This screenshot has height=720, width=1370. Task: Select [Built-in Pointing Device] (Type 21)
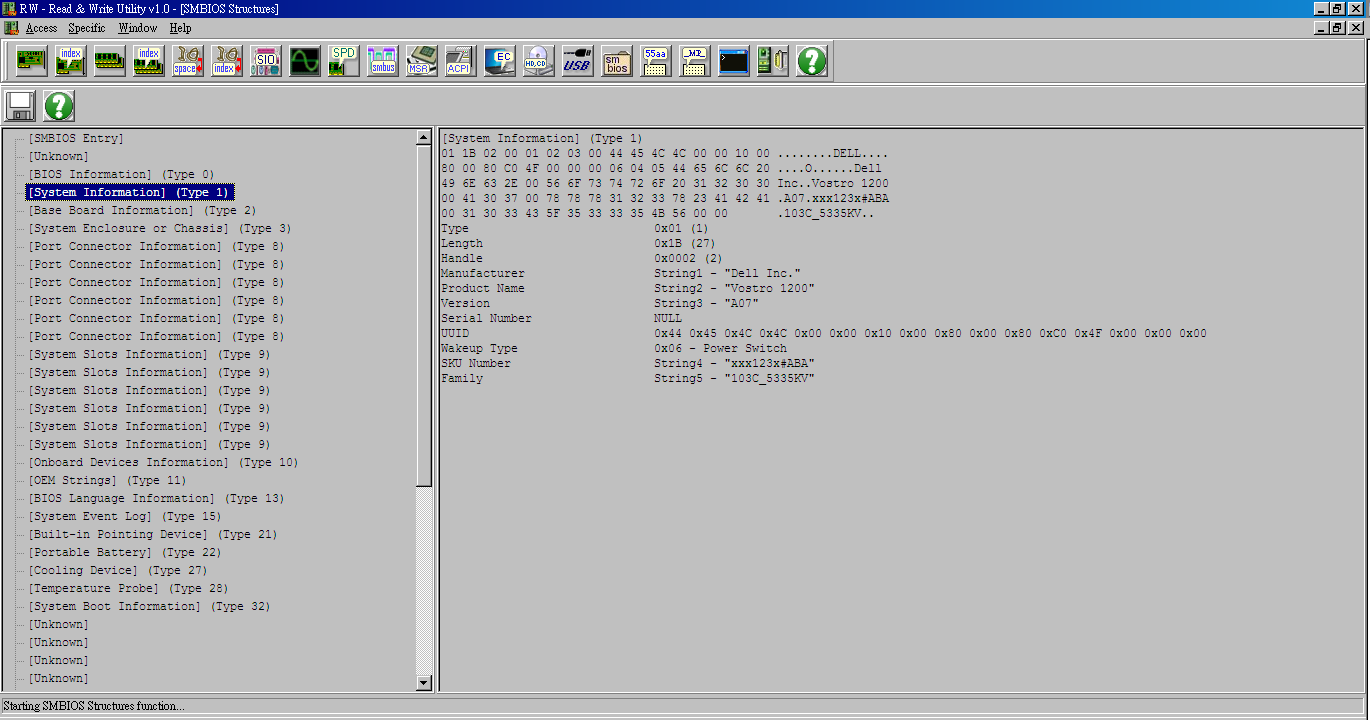click(152, 534)
